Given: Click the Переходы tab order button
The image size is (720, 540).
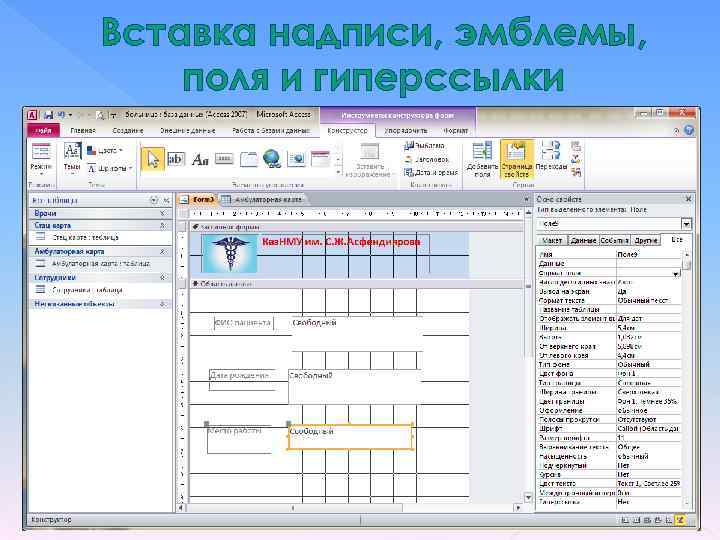Looking at the screenshot, I should pyautogui.click(x=551, y=157).
